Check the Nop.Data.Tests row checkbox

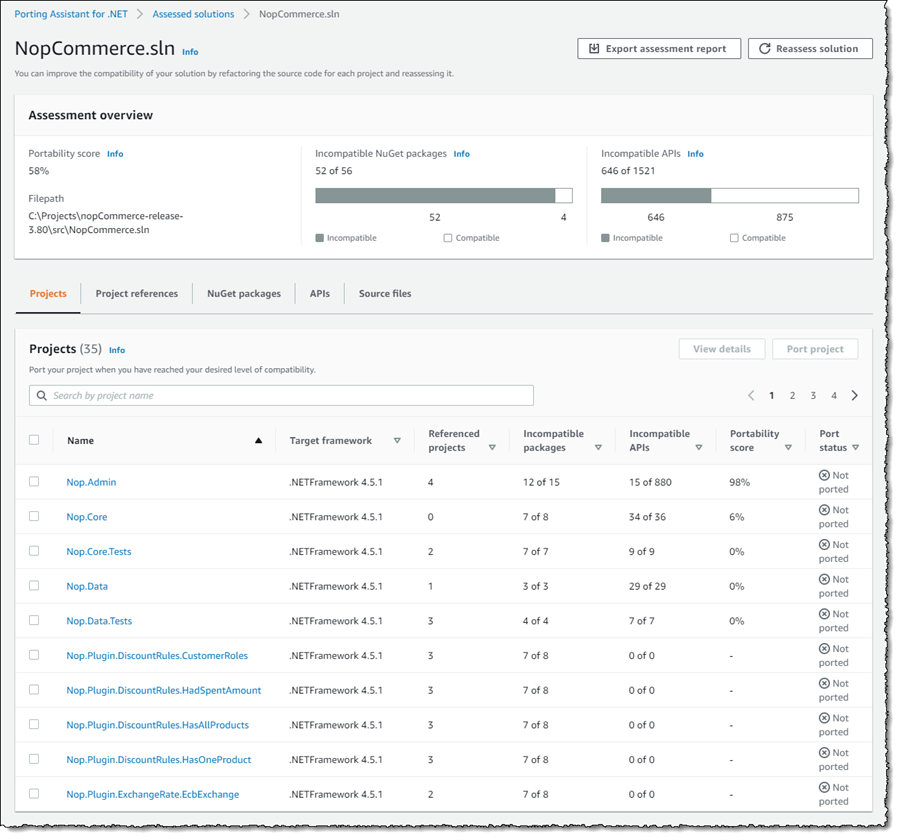pyautogui.click(x=34, y=620)
